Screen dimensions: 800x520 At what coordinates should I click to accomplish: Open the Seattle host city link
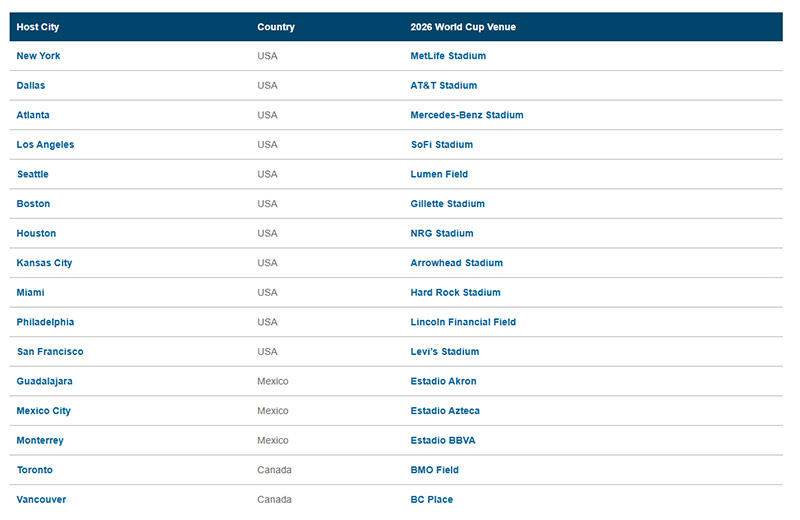(33, 174)
